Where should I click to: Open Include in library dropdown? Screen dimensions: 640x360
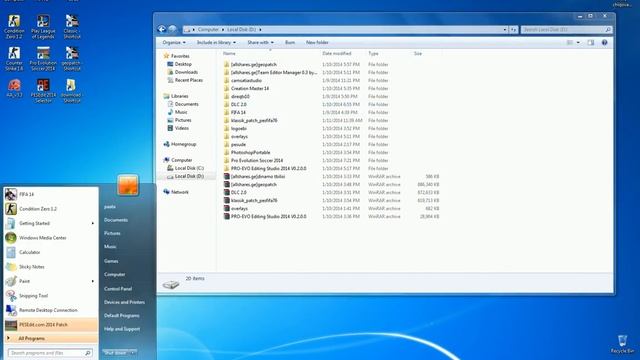(x=216, y=42)
